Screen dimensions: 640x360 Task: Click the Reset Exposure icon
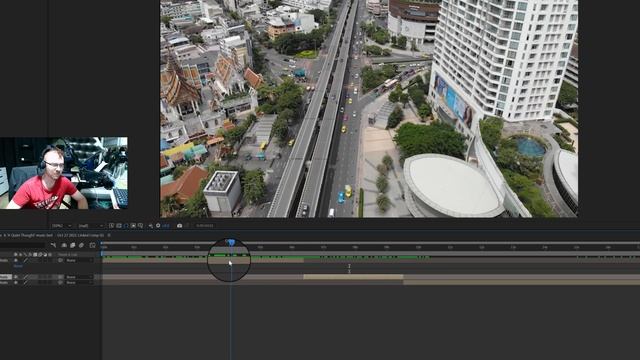158,225
